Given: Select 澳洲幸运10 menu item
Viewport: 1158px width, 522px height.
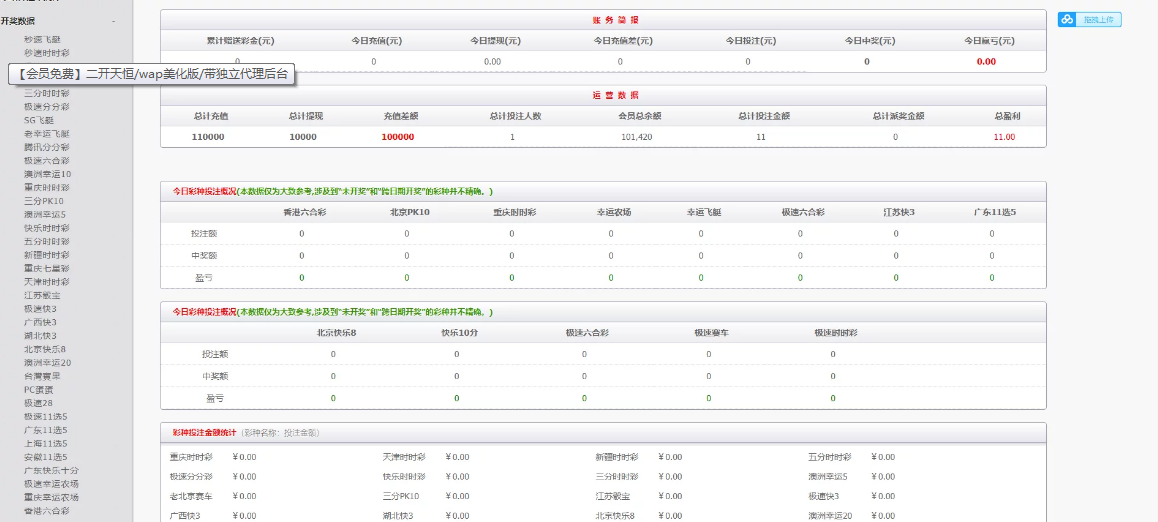Looking at the screenshot, I should (x=47, y=174).
